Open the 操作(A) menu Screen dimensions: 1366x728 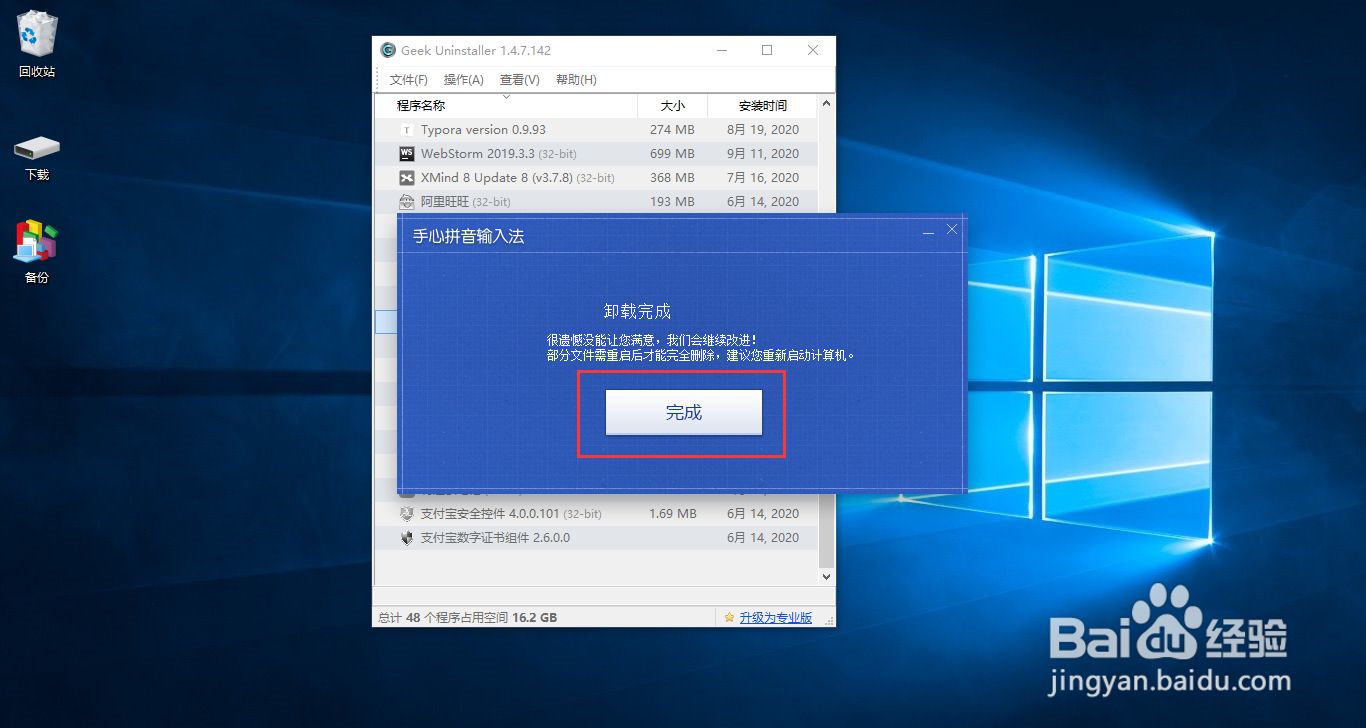pyautogui.click(x=463, y=79)
